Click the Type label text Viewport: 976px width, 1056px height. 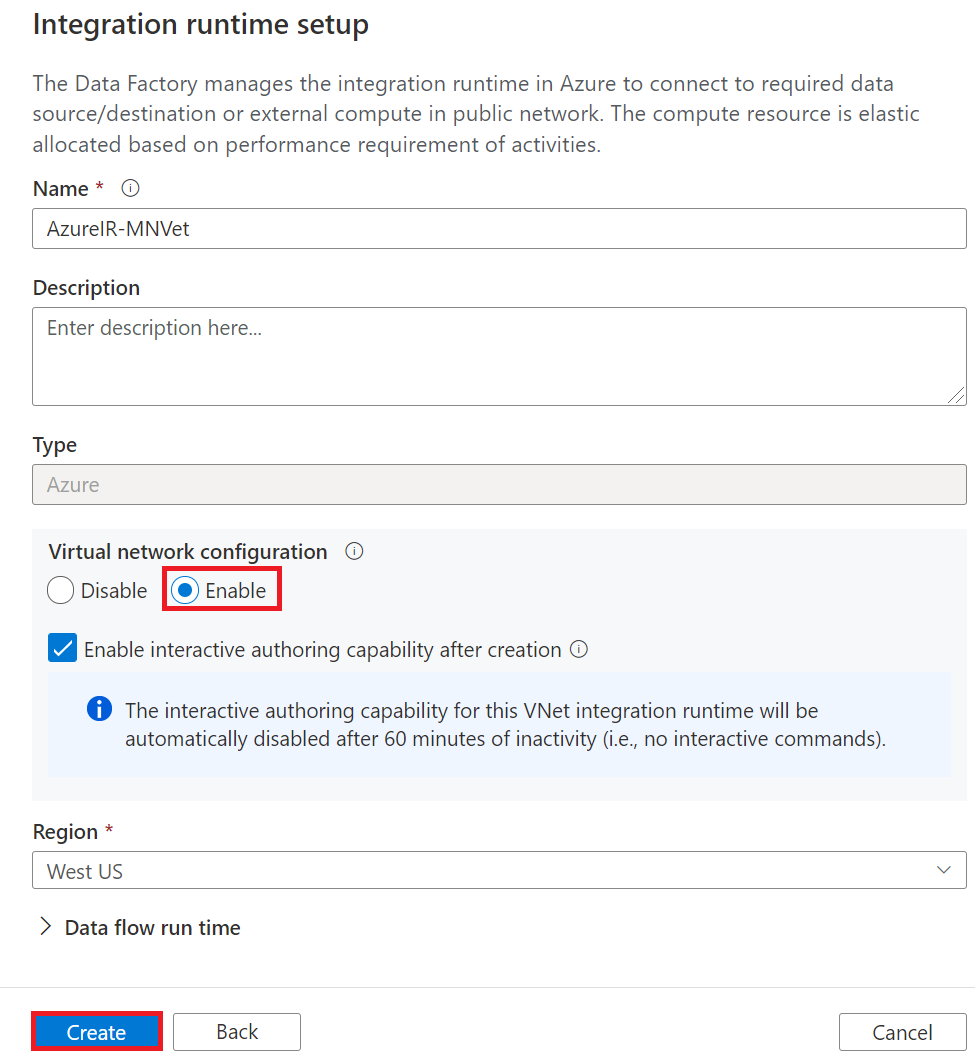coord(55,445)
